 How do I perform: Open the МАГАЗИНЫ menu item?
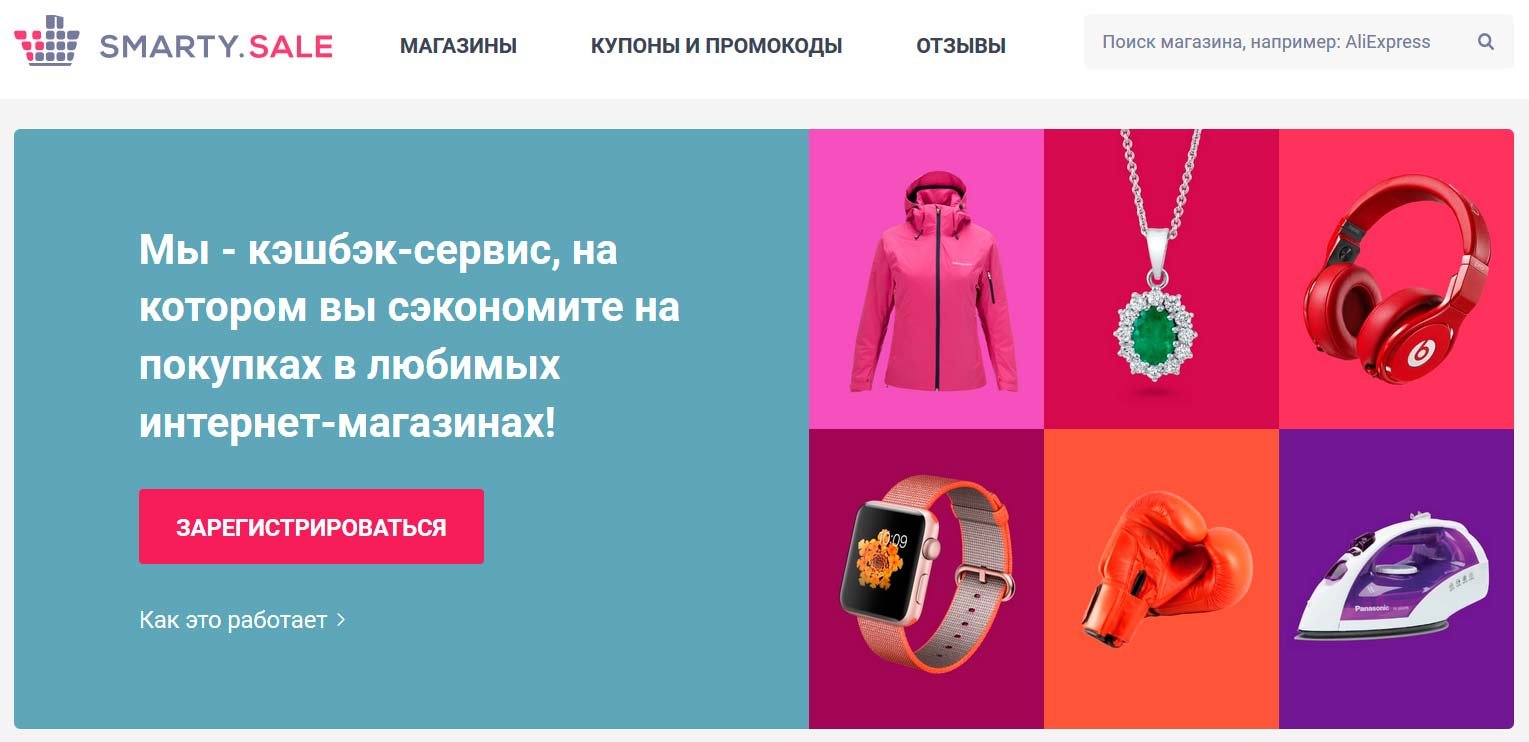[x=458, y=46]
